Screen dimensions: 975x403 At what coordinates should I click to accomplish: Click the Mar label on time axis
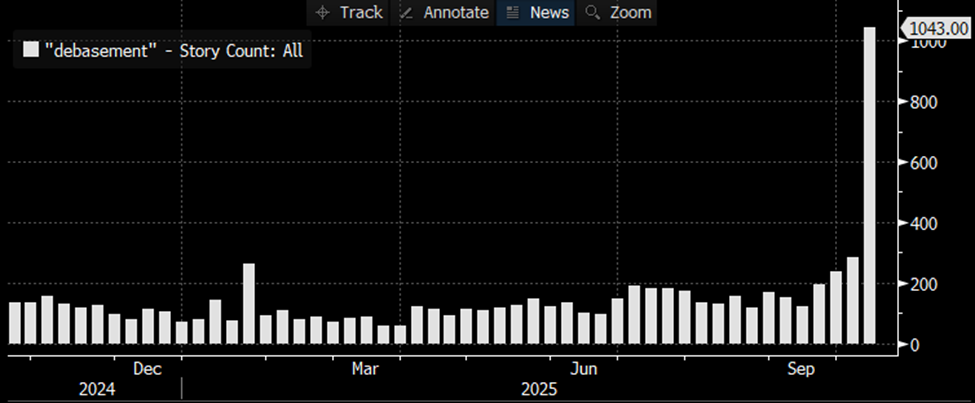365,369
